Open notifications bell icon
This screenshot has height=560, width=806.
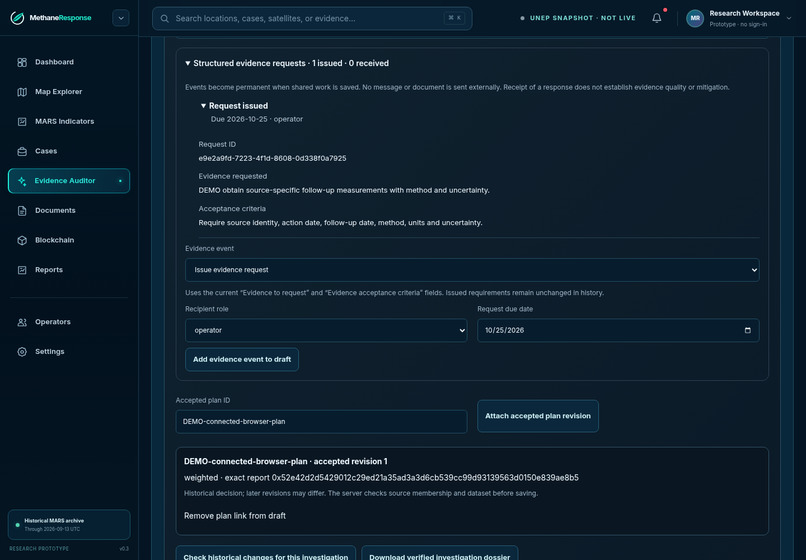tap(657, 18)
